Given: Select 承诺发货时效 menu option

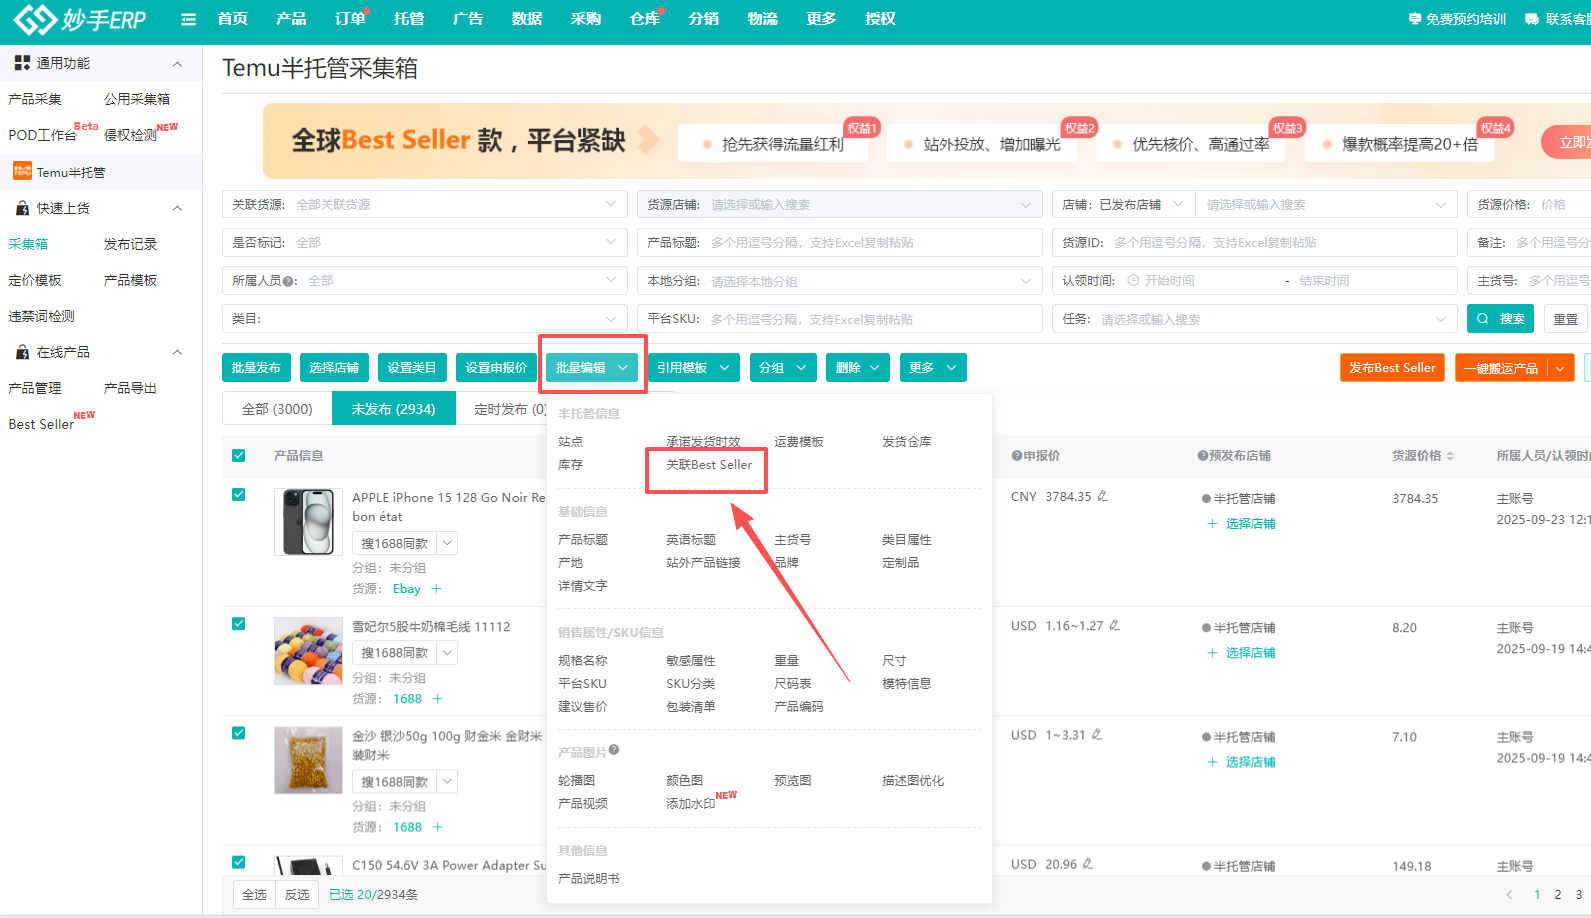Looking at the screenshot, I should click(x=703, y=442).
